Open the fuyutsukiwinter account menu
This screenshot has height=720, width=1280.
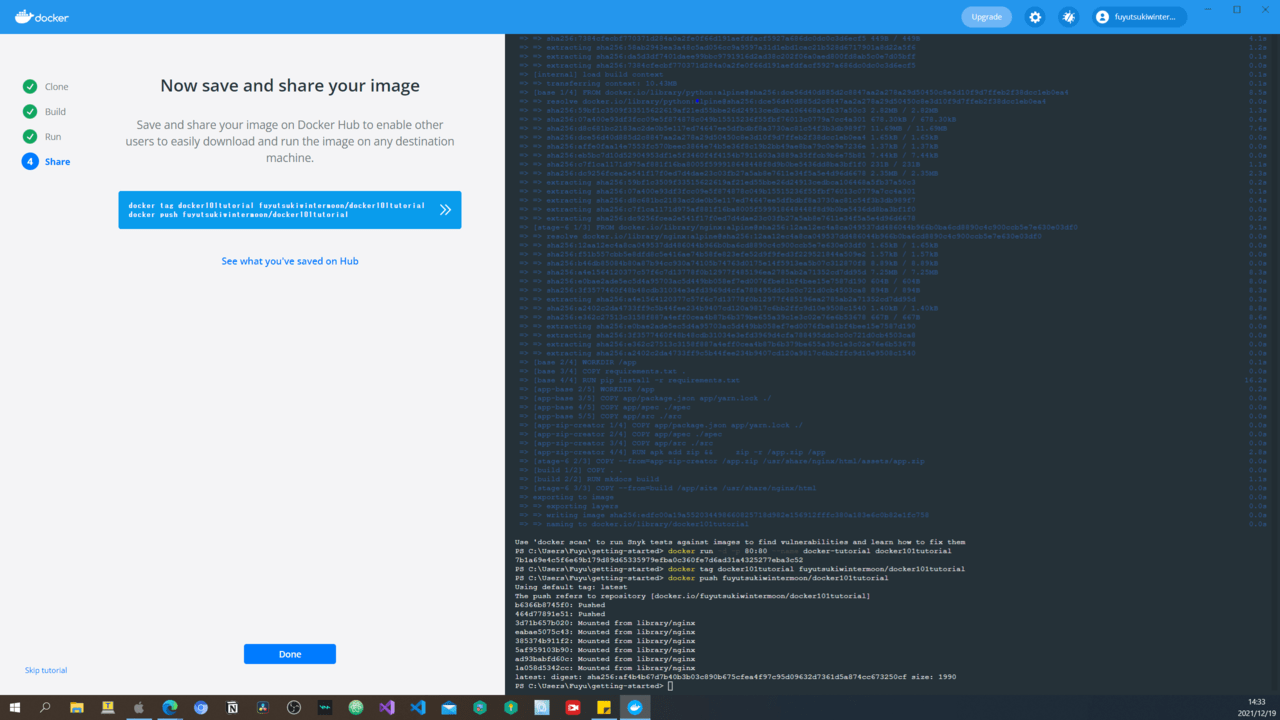point(1141,17)
